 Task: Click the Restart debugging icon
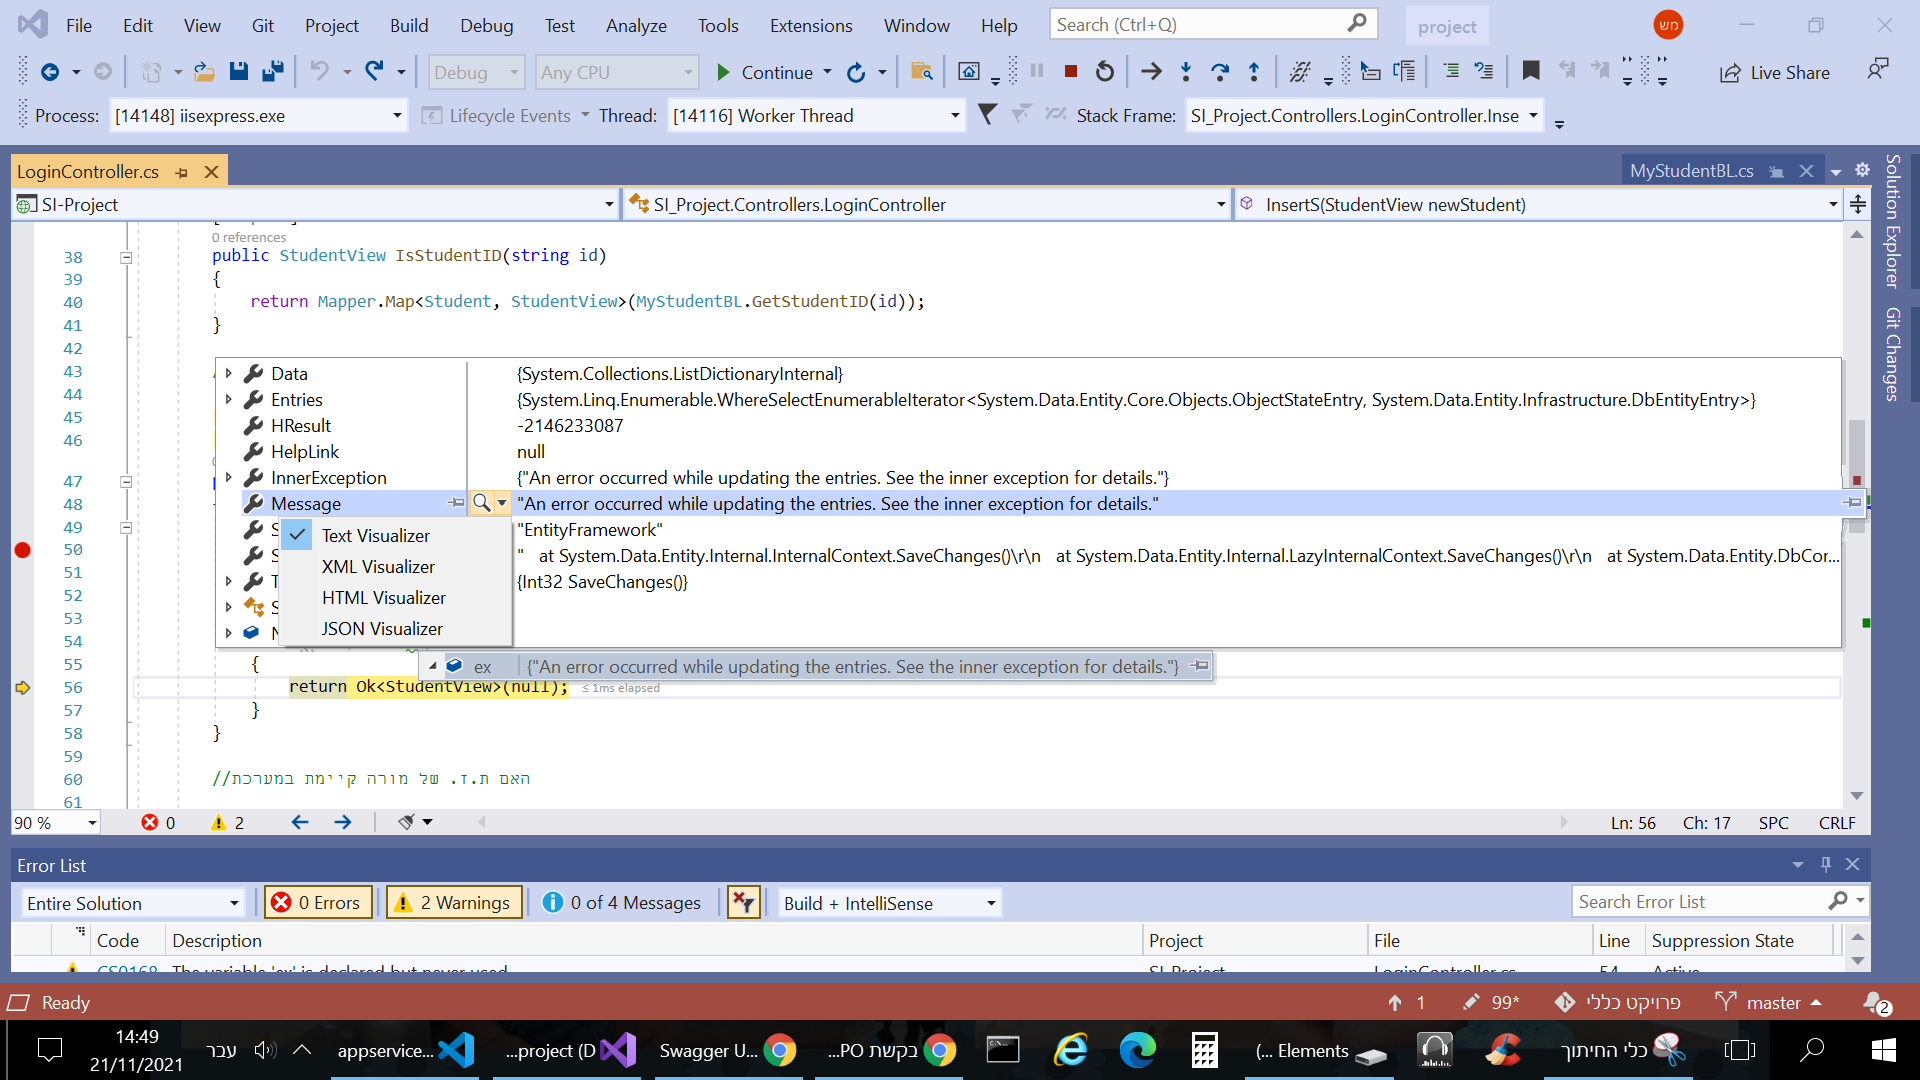tap(1104, 72)
